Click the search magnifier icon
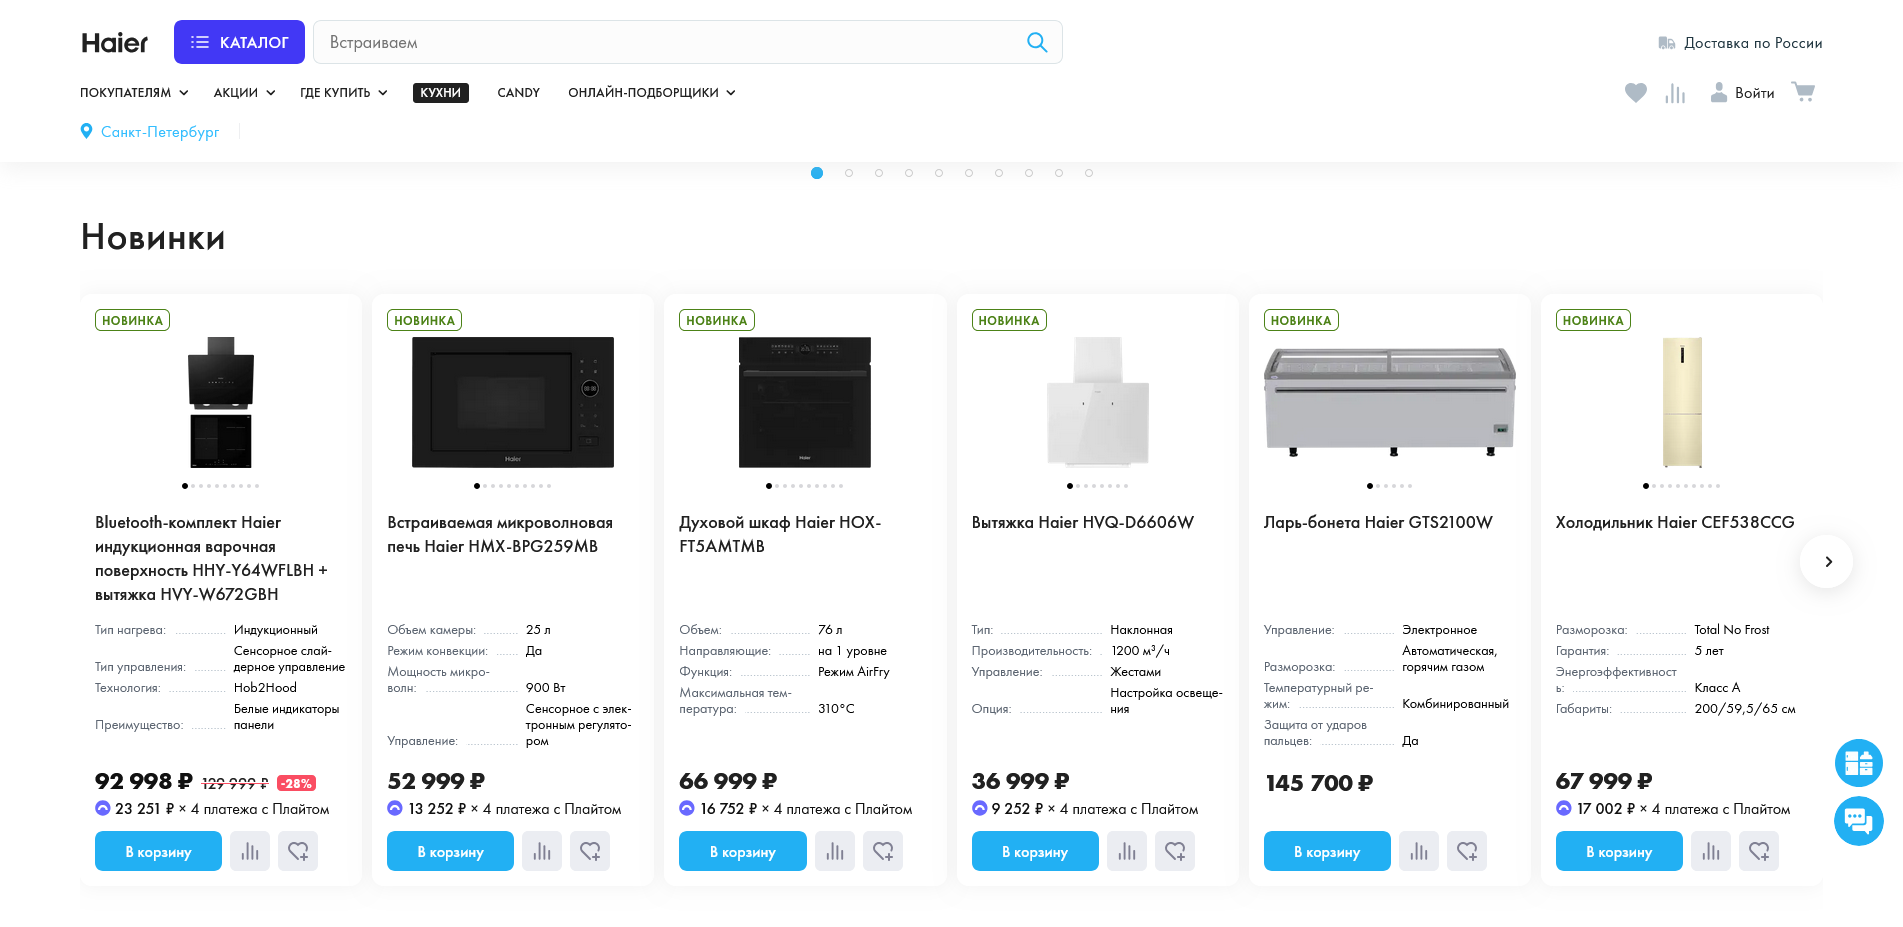 (x=1036, y=42)
